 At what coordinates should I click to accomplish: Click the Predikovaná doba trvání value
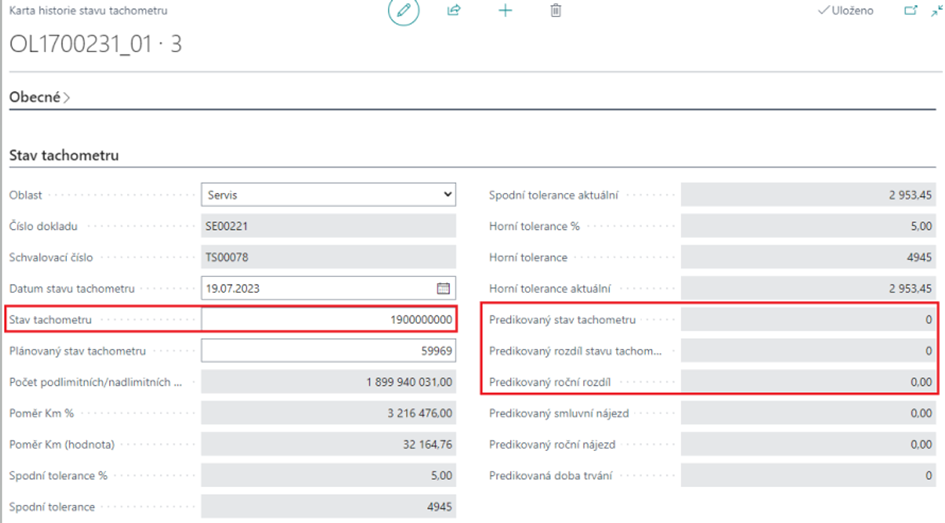pyautogui.click(x=808, y=476)
